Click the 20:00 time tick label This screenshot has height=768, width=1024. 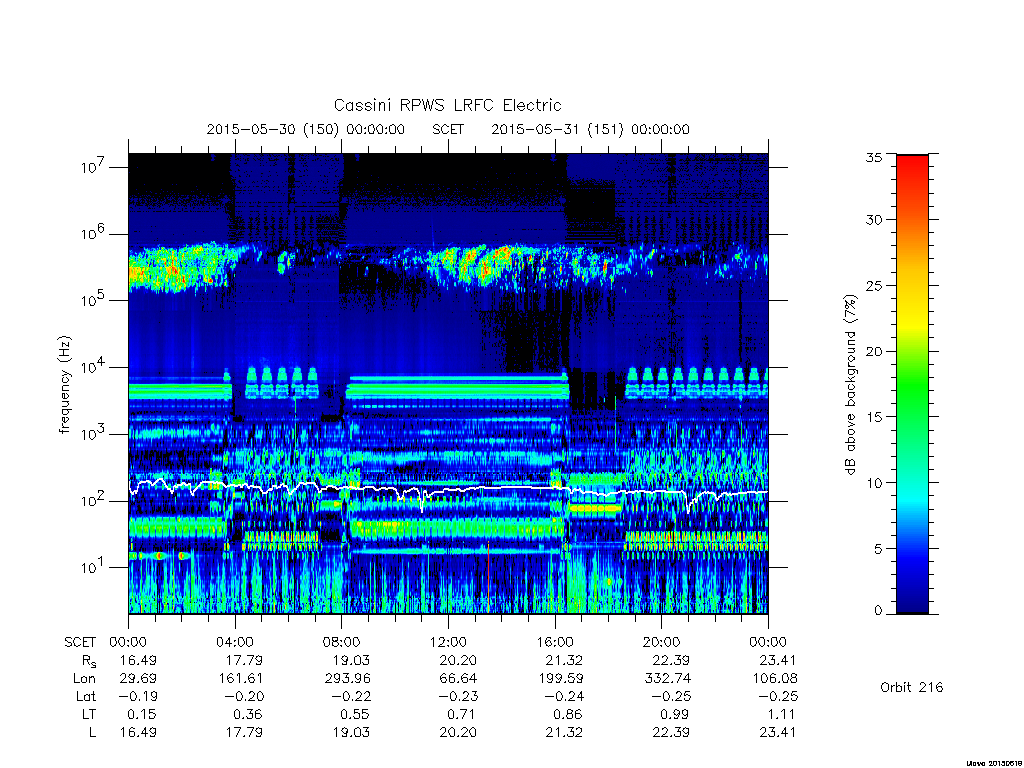662,642
